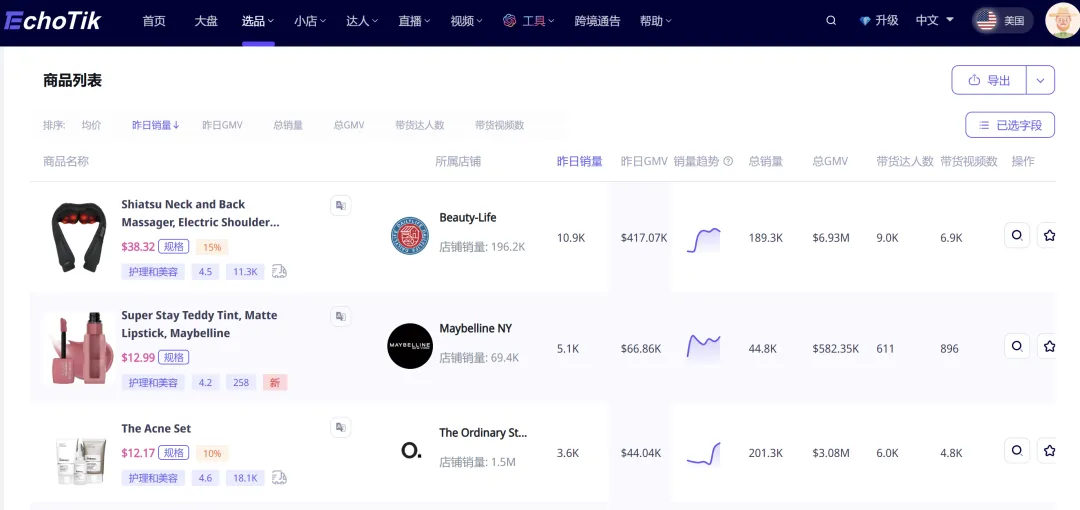The width and height of the screenshot is (1080, 510).
Task: Favorite The Acne Set with star
Action: [1048, 450]
